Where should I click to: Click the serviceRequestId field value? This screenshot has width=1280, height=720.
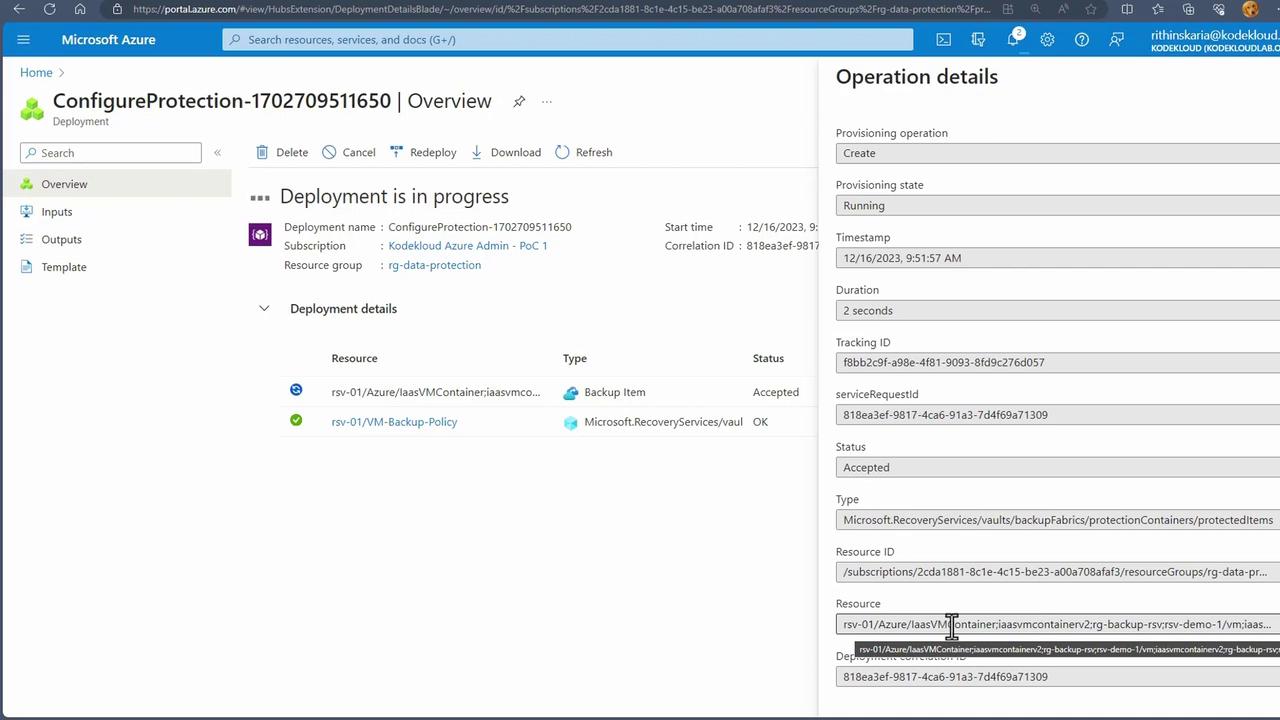tap(1058, 415)
